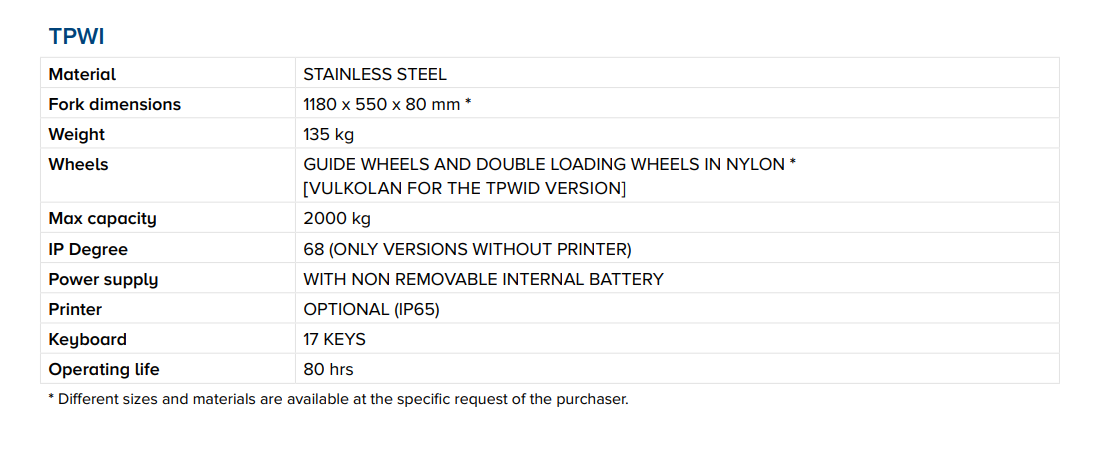Click the Power supply label
The width and height of the screenshot is (1100, 476).
coord(103,279)
